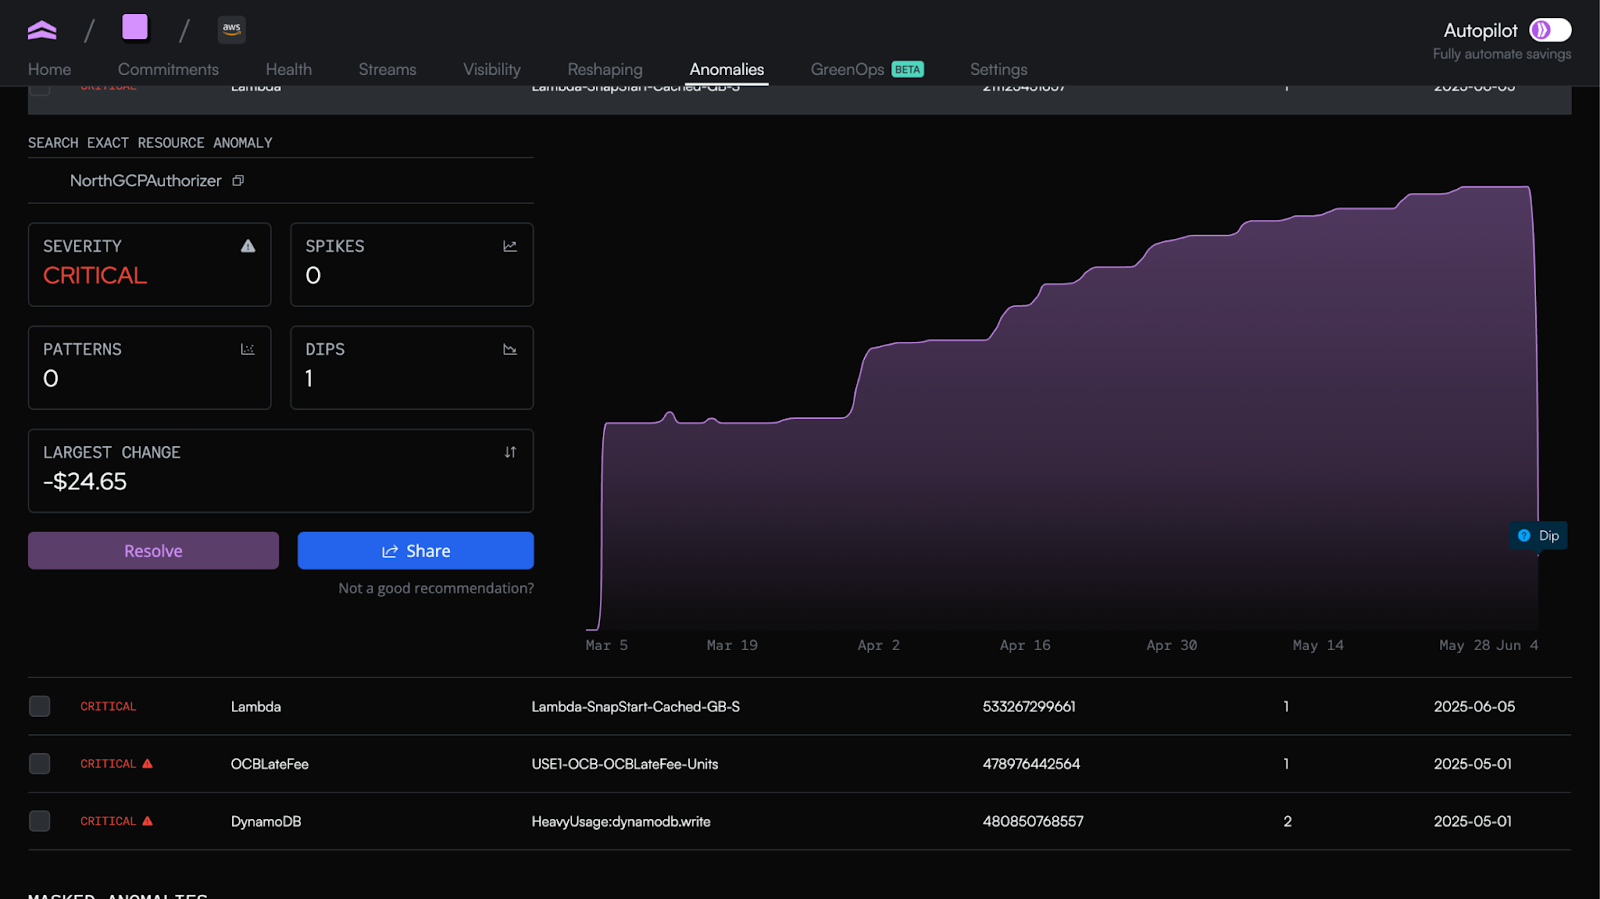Click the HeavyUsage:dynamodb.write cell
The height and width of the screenshot is (899, 1600).
[x=621, y=821]
